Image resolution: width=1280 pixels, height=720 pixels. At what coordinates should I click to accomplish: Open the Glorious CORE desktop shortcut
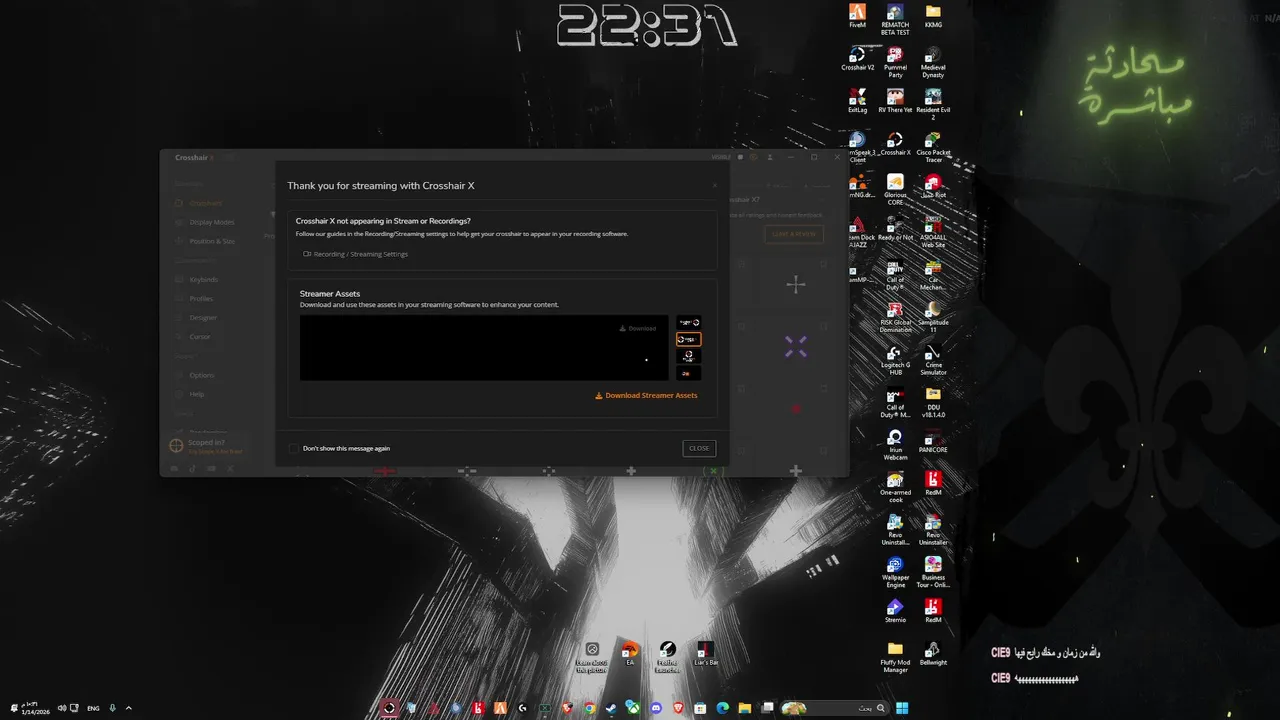coord(895,190)
